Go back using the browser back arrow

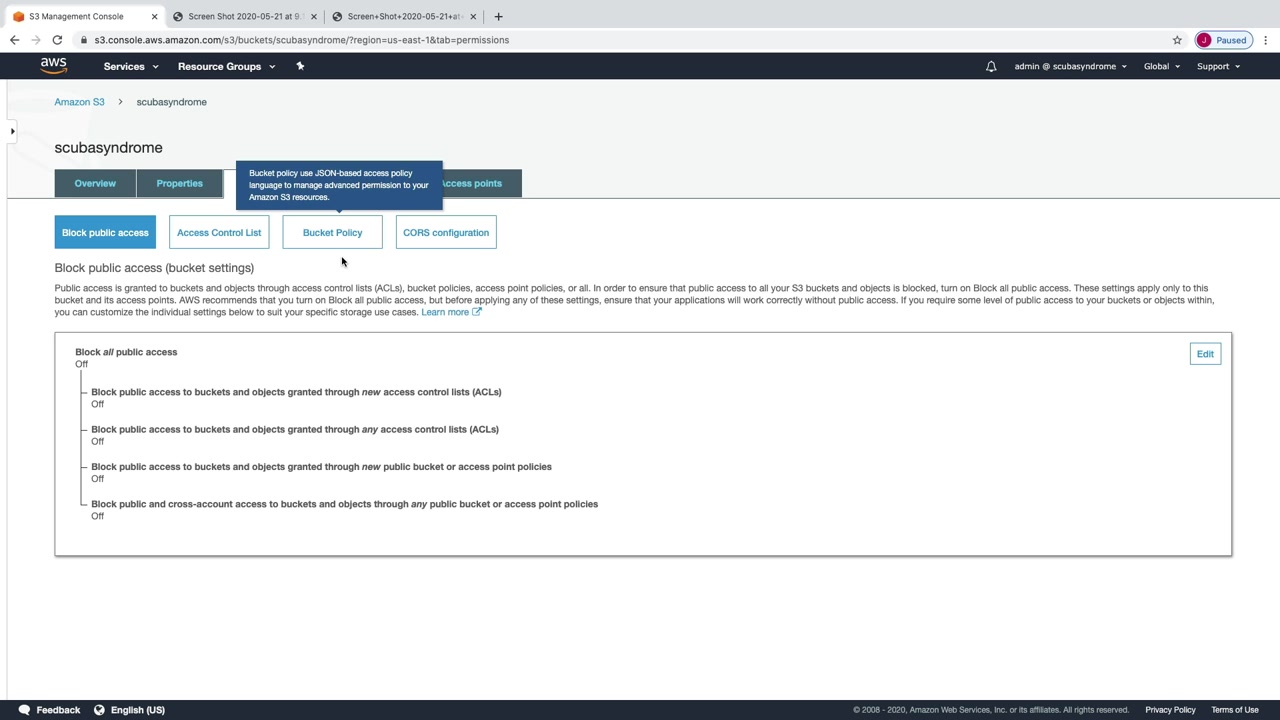(x=14, y=40)
